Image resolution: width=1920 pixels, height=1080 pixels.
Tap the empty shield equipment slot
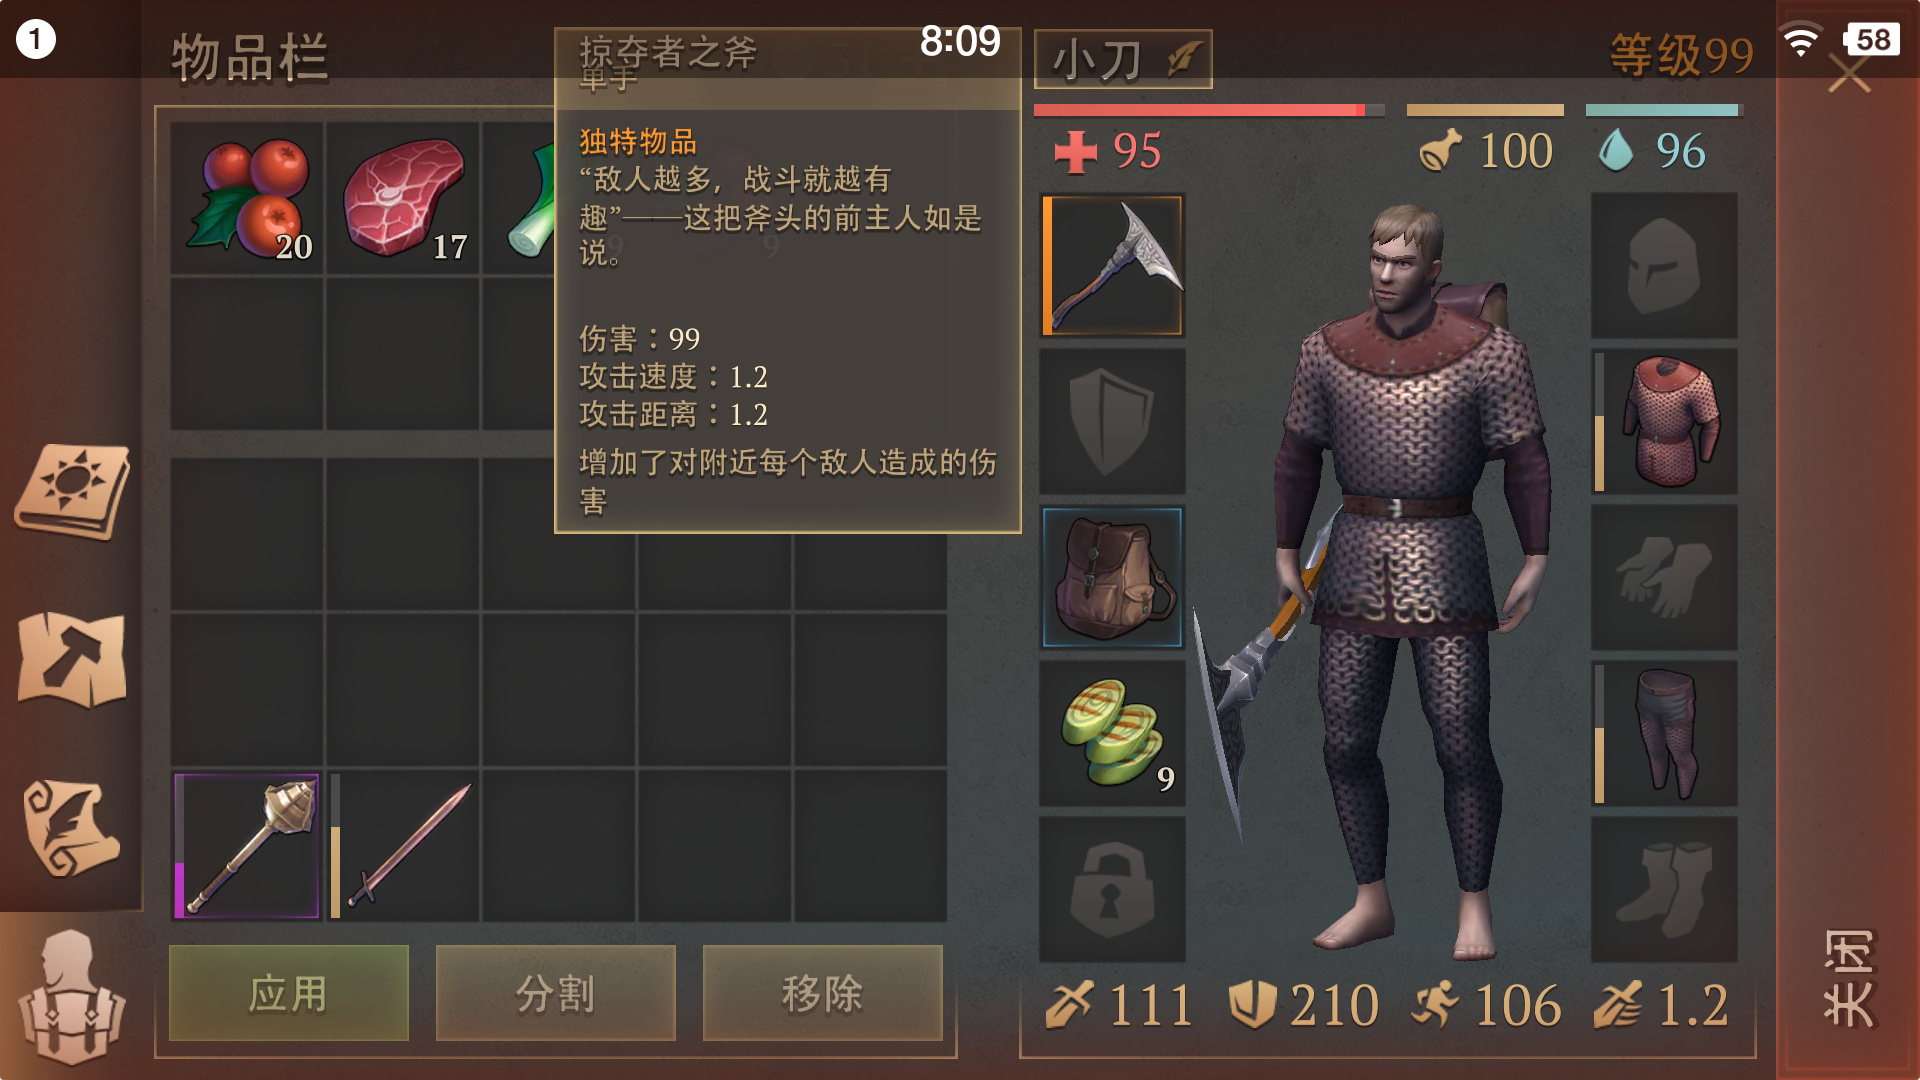1112,422
